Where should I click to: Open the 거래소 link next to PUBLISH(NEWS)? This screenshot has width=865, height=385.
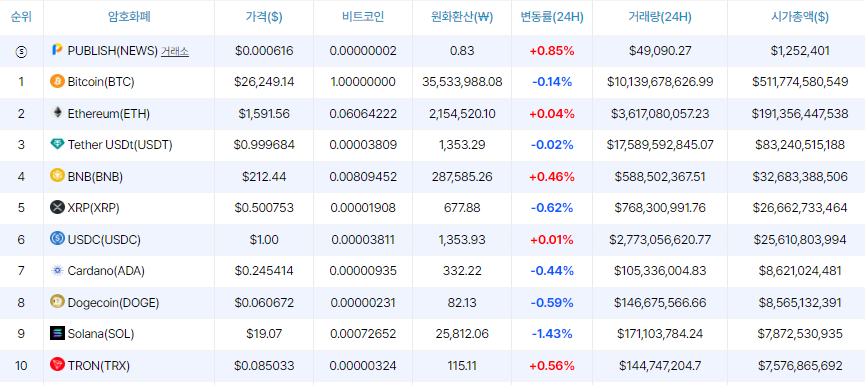pos(175,51)
